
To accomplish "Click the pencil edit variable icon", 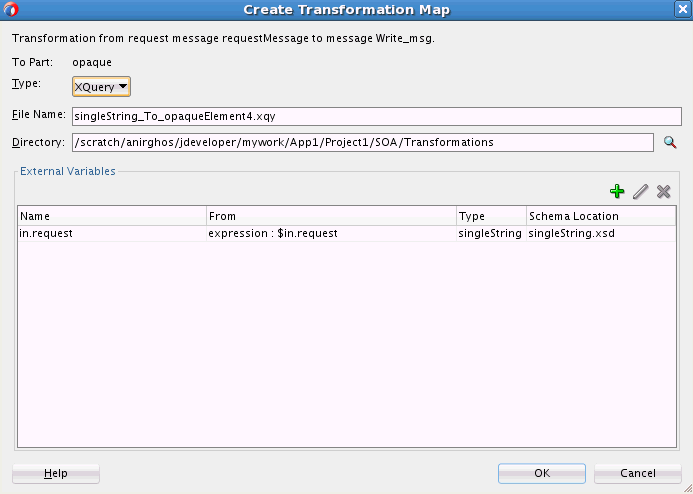I will pyautogui.click(x=640, y=191).
